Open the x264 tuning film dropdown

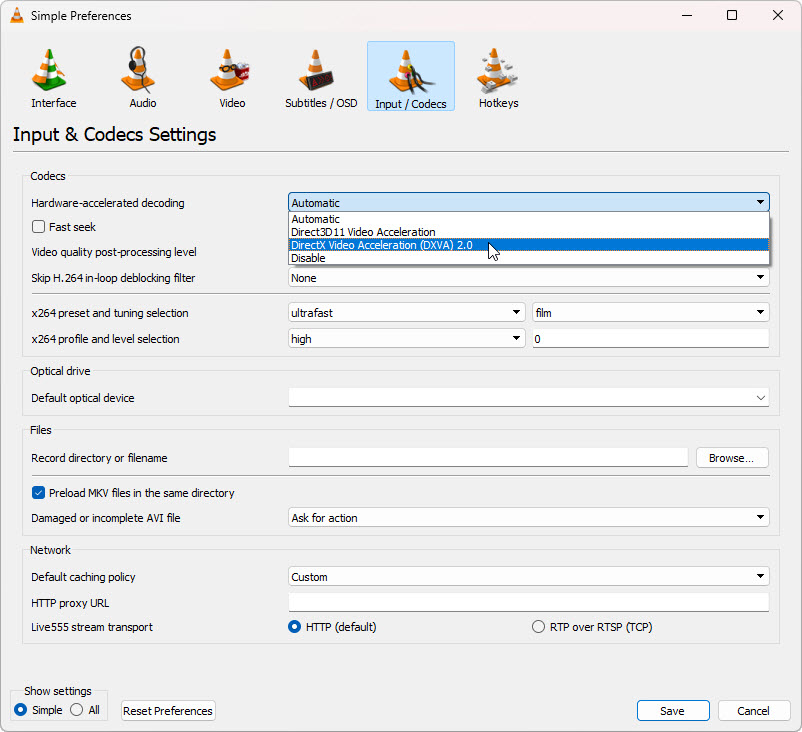point(651,313)
